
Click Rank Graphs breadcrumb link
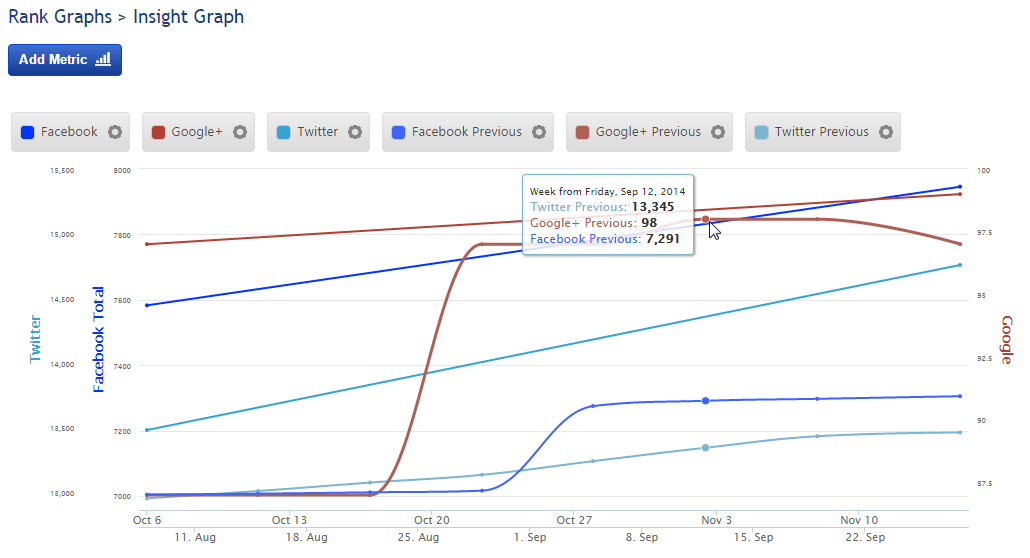(57, 17)
